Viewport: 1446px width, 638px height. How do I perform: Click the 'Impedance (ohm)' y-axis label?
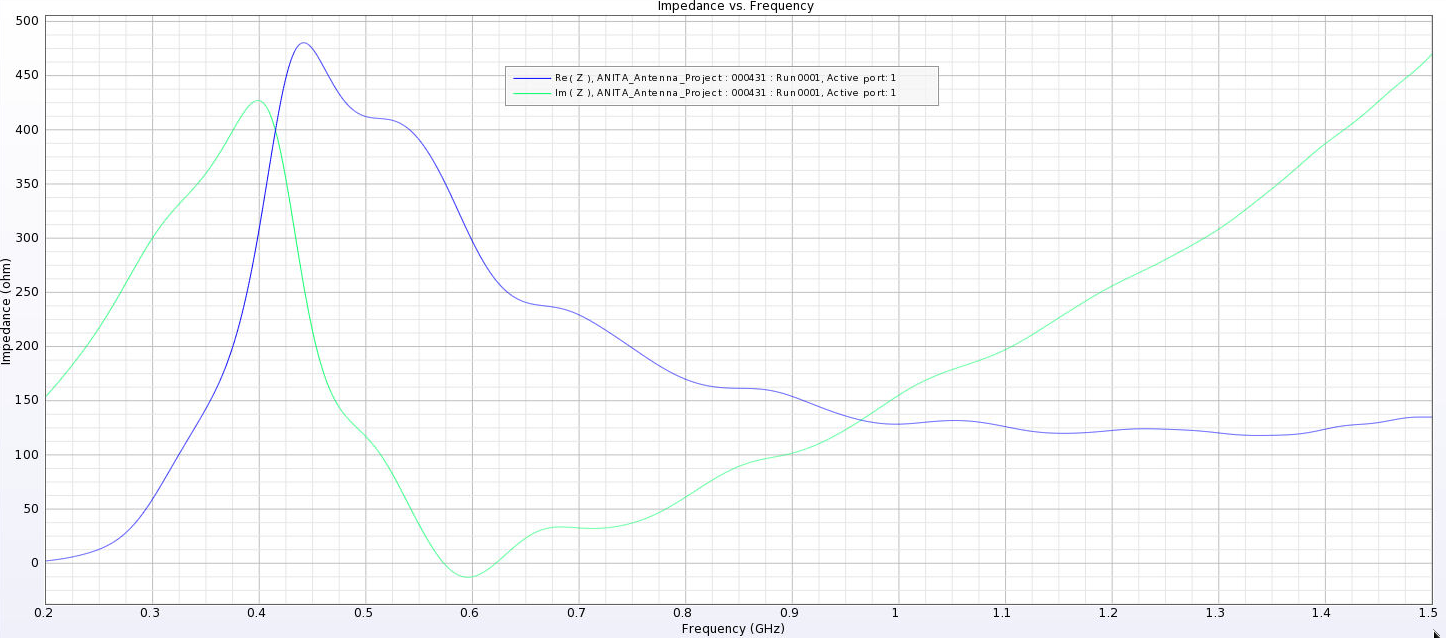click(x=7, y=313)
